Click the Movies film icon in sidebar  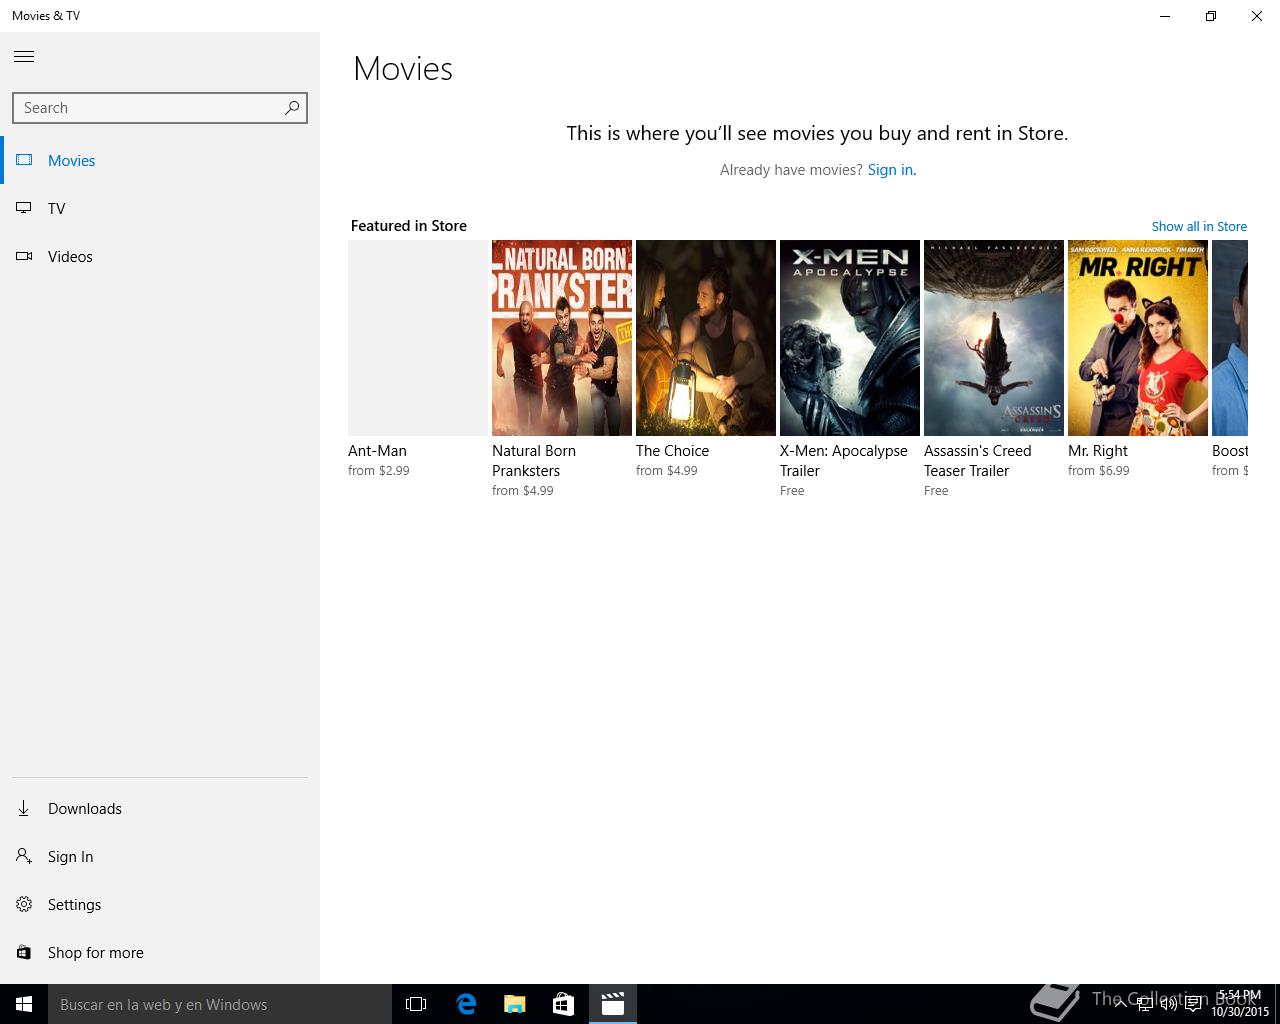[x=24, y=160]
